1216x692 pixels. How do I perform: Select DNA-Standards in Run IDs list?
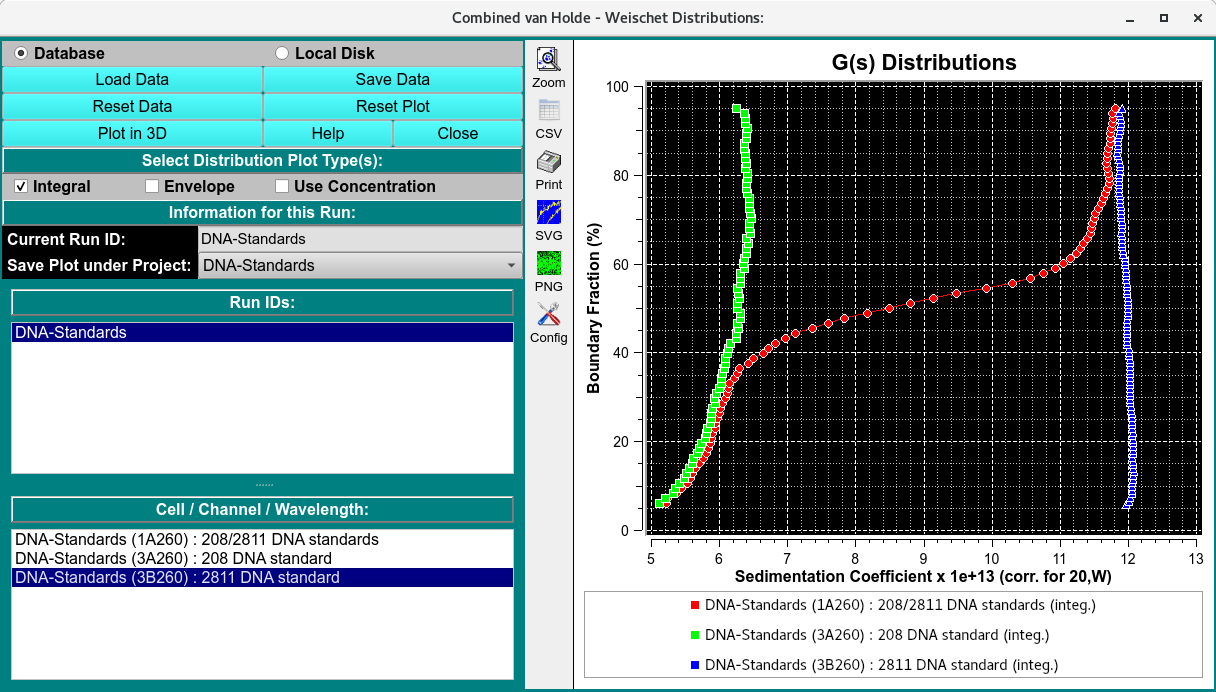click(x=262, y=333)
